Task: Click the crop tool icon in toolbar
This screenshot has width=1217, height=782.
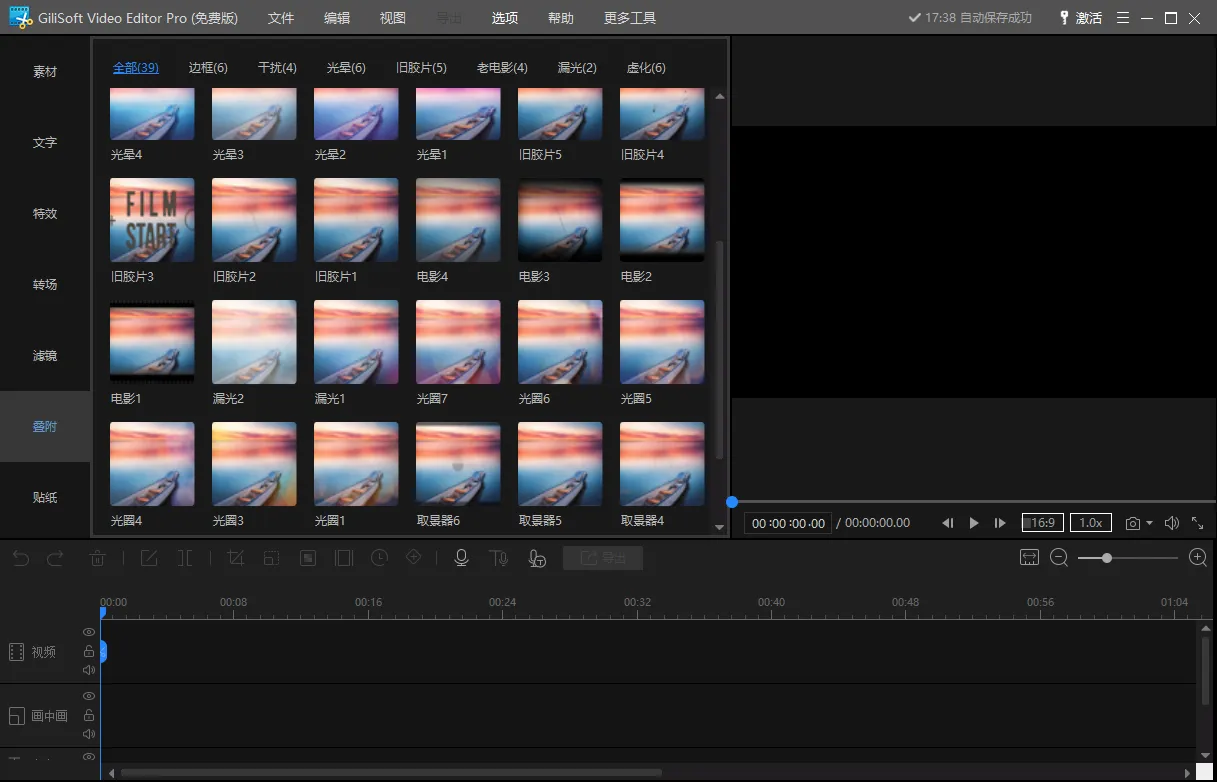Action: (x=235, y=558)
